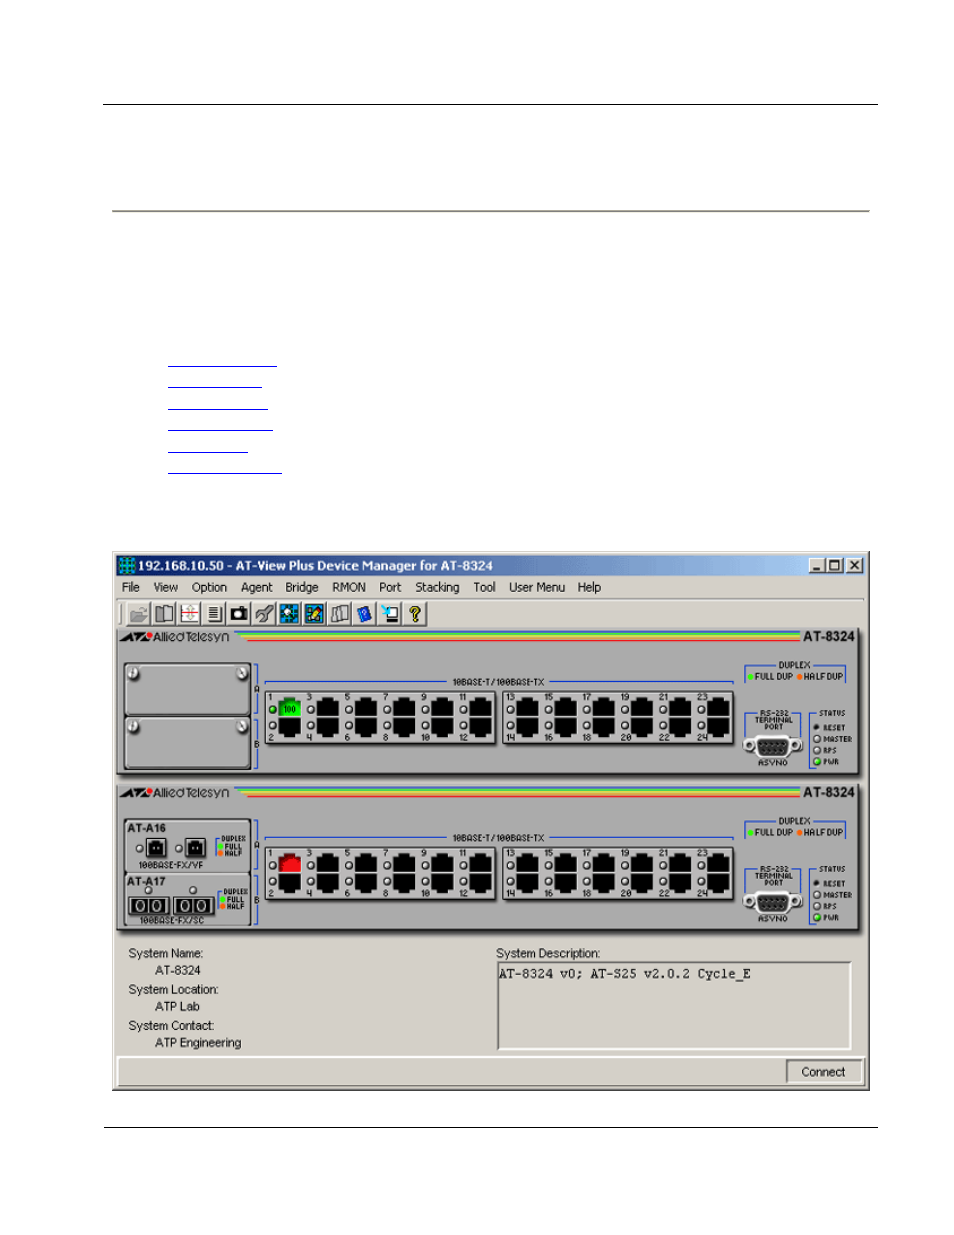Click the red line with arrows toolbar icon
This screenshot has width=954, height=1235.
[189, 614]
